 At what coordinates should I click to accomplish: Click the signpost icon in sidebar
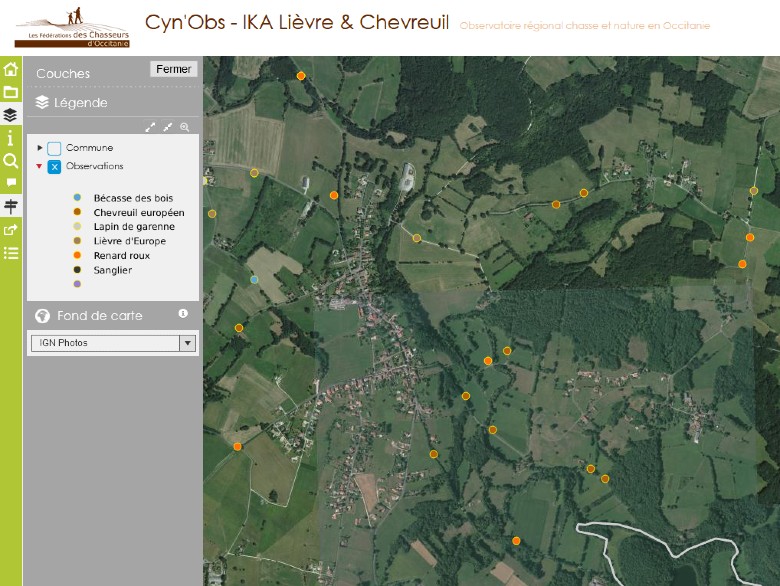[x=11, y=206]
